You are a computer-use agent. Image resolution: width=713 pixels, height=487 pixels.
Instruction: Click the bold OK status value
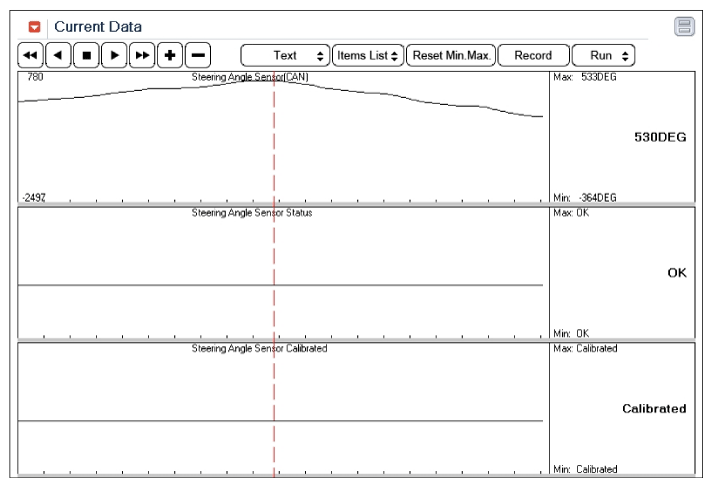(677, 273)
